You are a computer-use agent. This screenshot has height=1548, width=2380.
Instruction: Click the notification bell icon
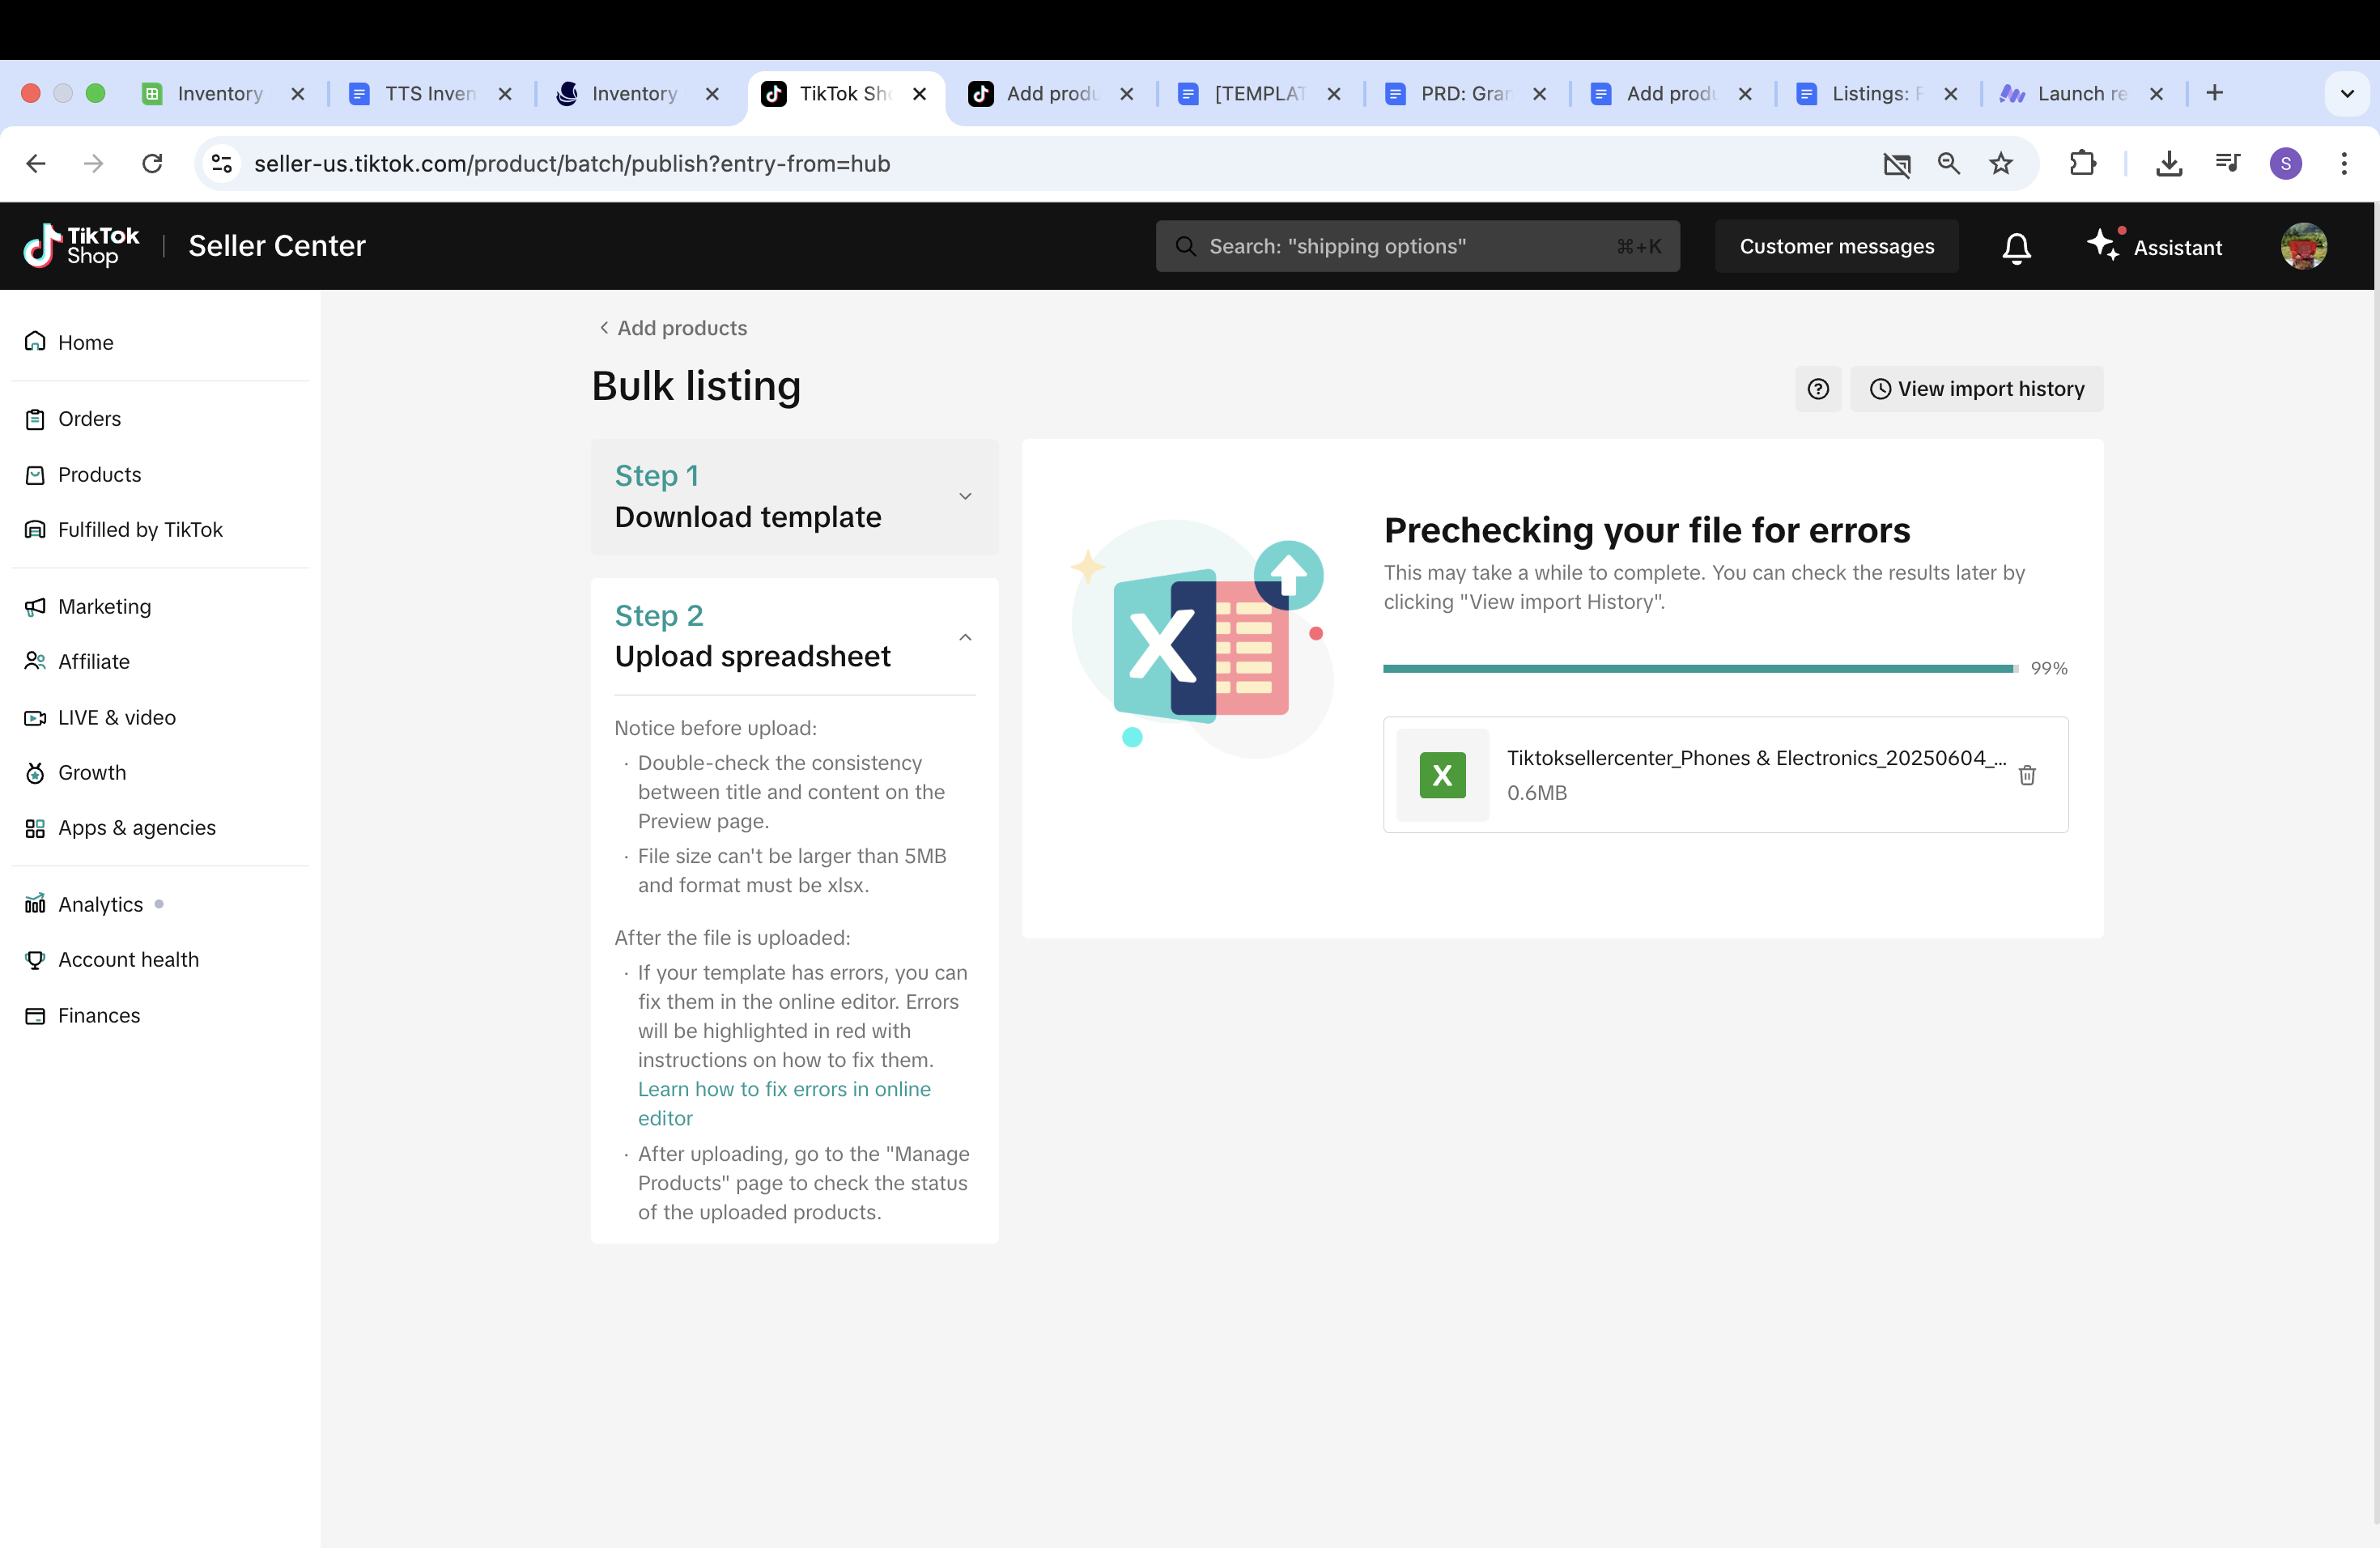coord(2016,247)
